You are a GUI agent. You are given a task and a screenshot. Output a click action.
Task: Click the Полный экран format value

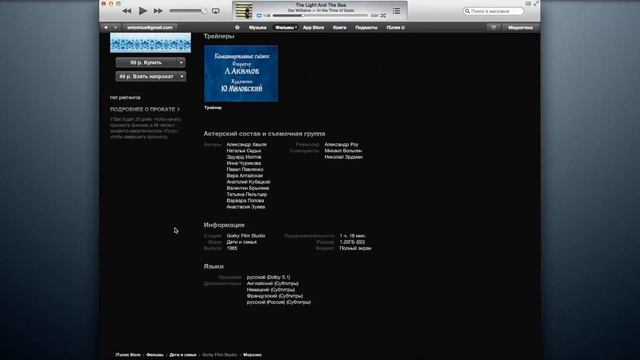click(356, 248)
